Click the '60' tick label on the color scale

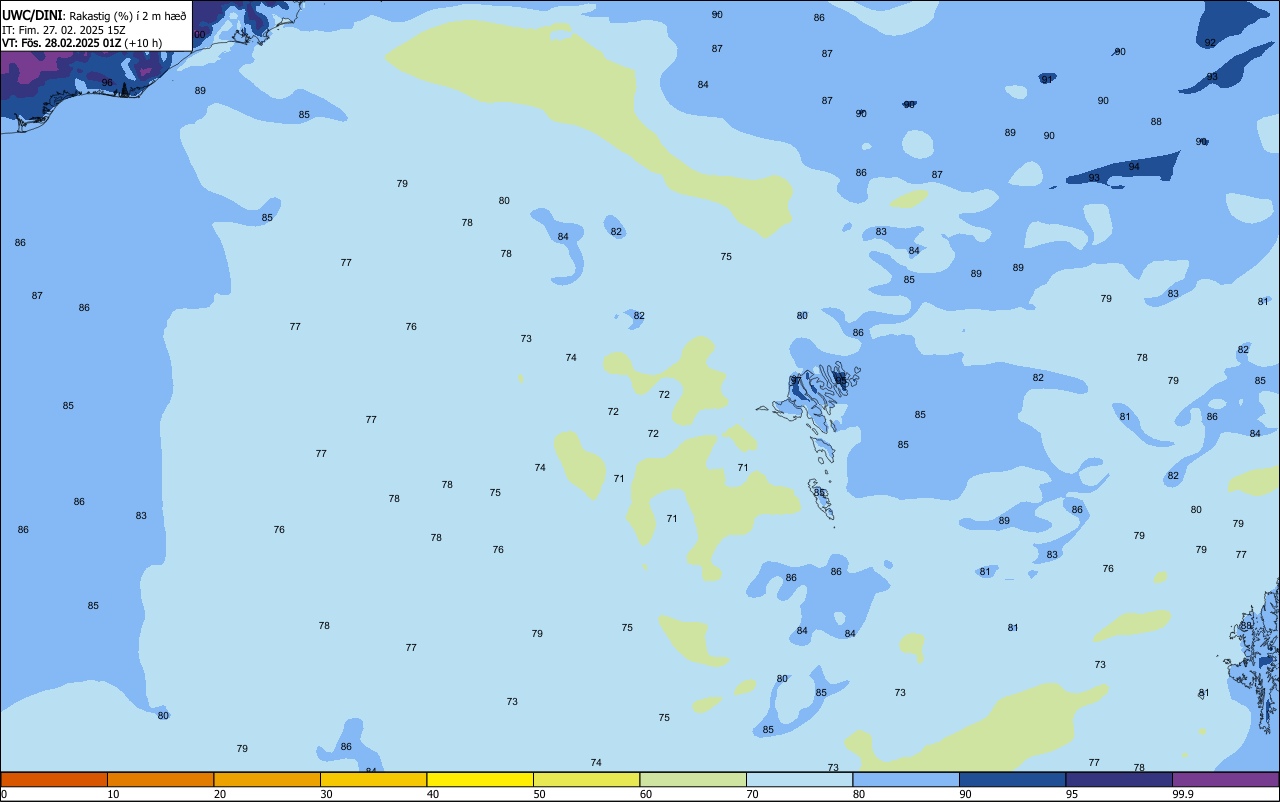point(646,794)
